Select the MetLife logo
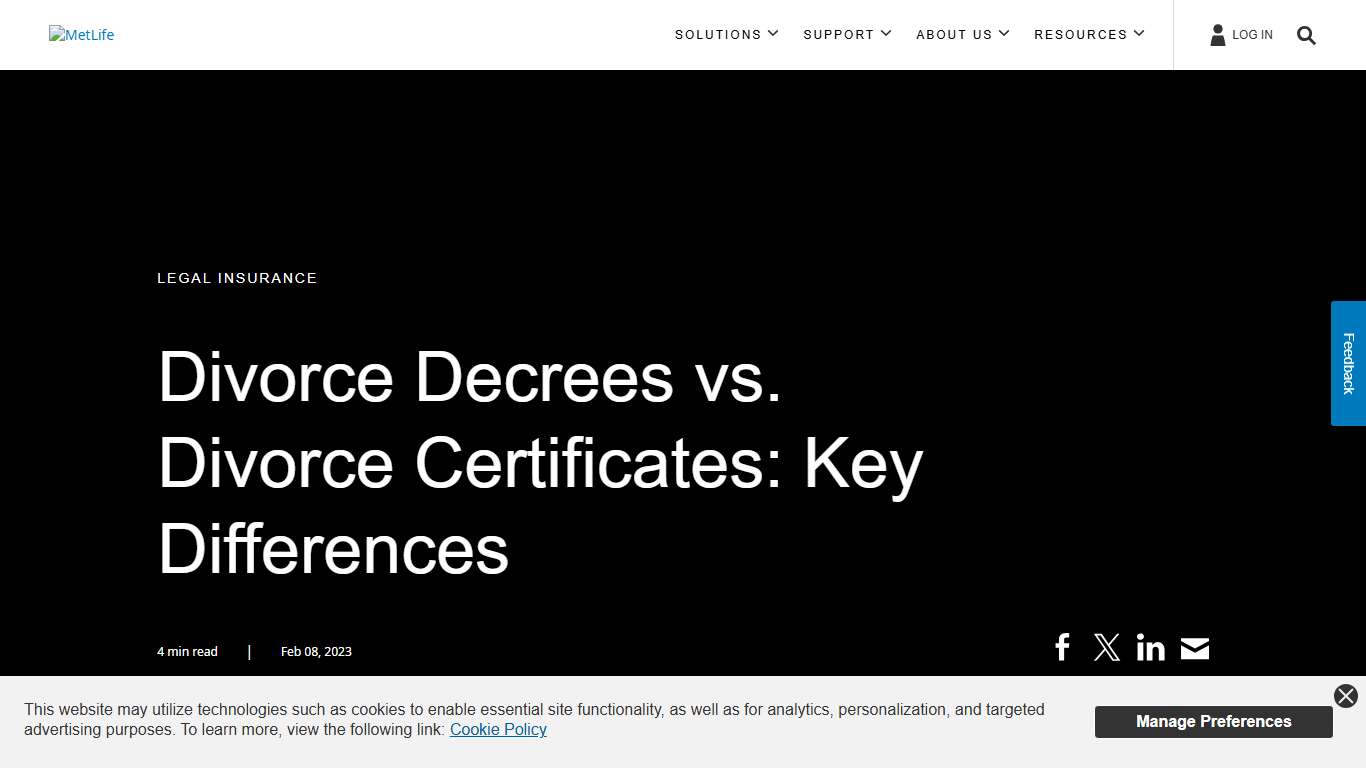Screen dimensions: 1366x768 tap(81, 34)
